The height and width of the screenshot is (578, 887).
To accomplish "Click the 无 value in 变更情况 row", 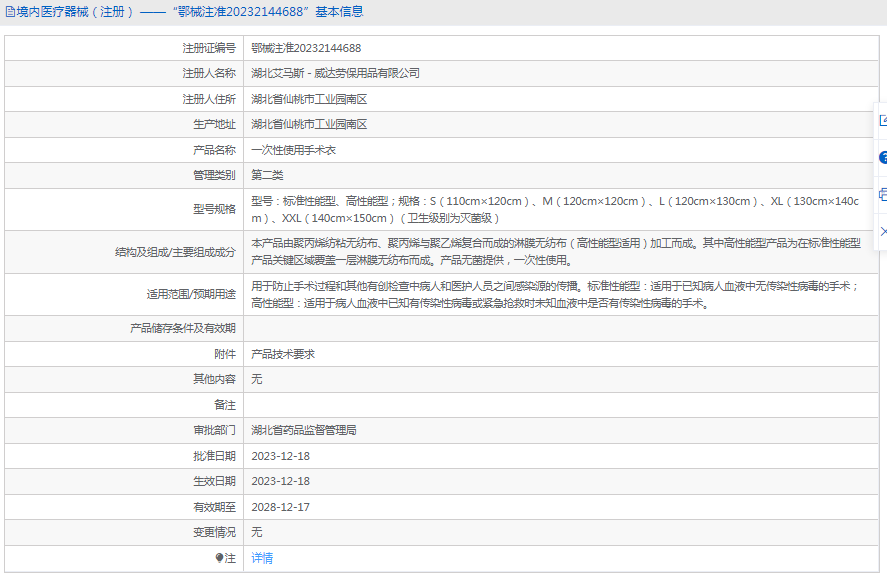I will click(x=257, y=532).
